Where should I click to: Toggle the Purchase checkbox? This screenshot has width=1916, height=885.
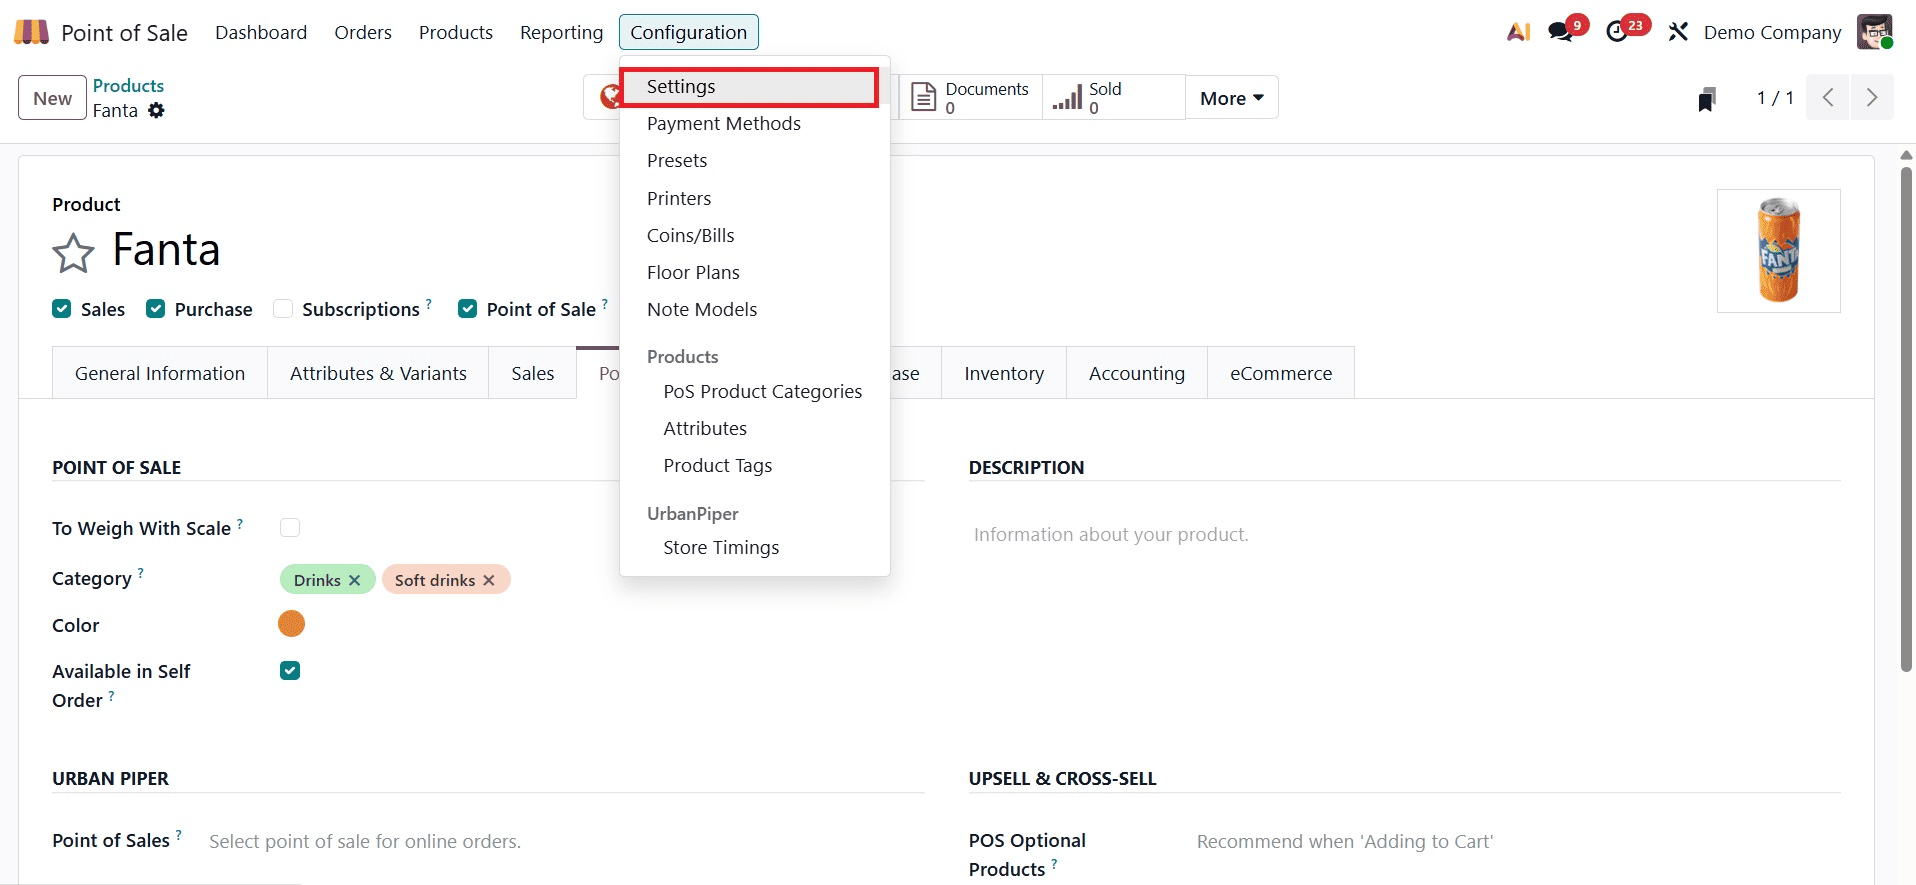[x=155, y=309]
